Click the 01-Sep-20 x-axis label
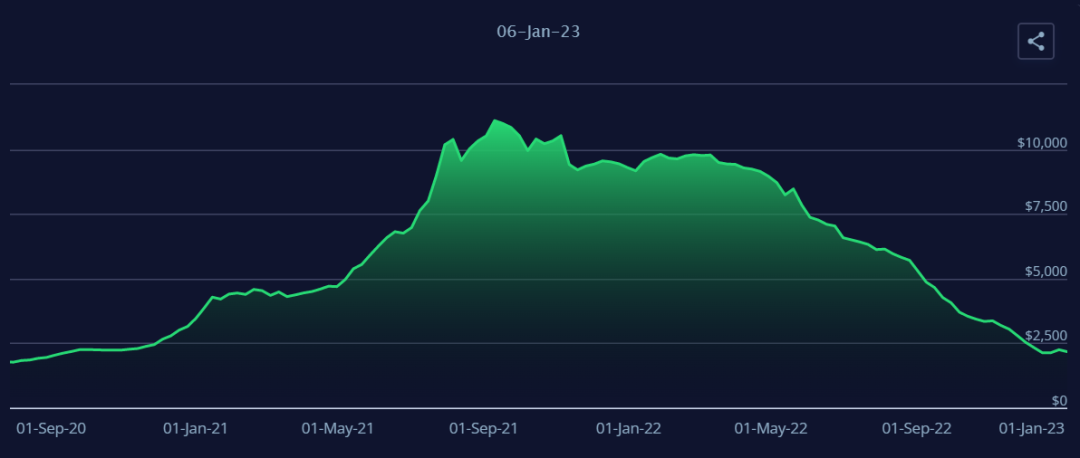This screenshot has width=1080, height=458. [52, 428]
